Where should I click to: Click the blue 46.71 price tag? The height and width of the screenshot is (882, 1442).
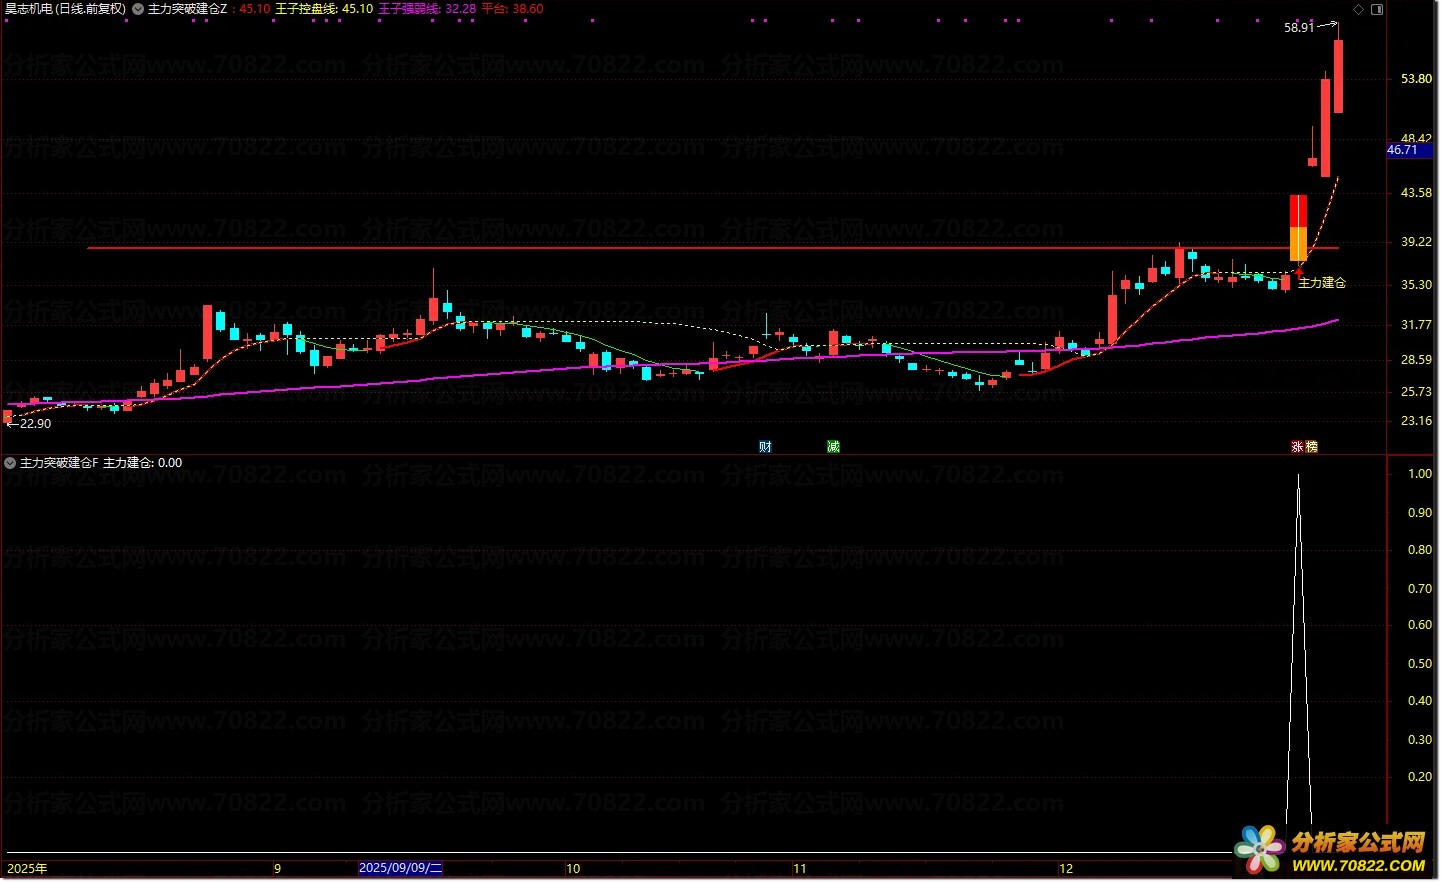point(1403,150)
